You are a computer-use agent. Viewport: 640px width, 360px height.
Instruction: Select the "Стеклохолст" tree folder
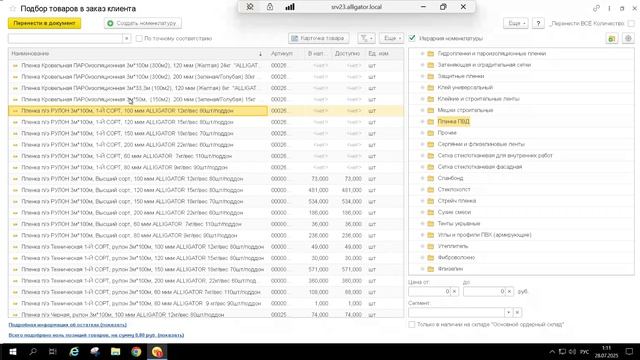click(454, 189)
